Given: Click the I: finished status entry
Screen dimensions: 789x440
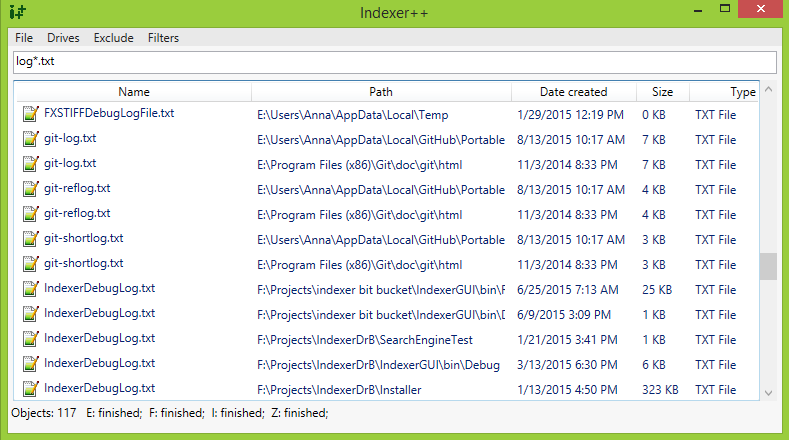Looking at the screenshot, I should point(238,413).
